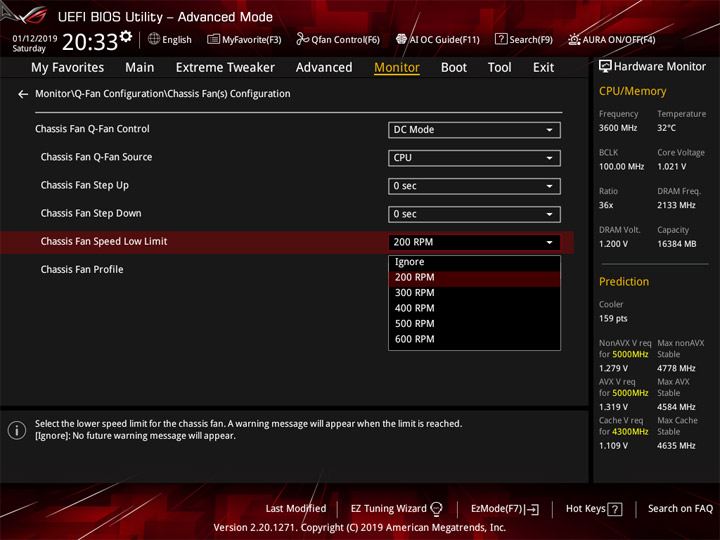
Task: Click the 1.319 V AVX voltage value
Action: [613, 407]
